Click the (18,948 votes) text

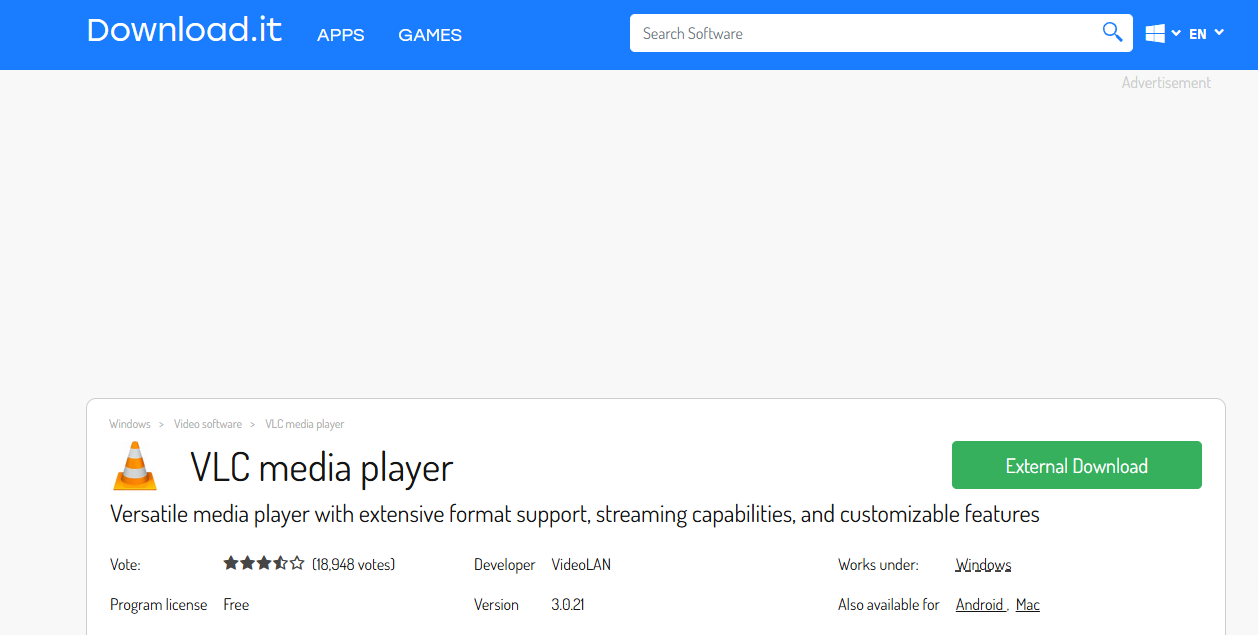pyautogui.click(x=354, y=564)
